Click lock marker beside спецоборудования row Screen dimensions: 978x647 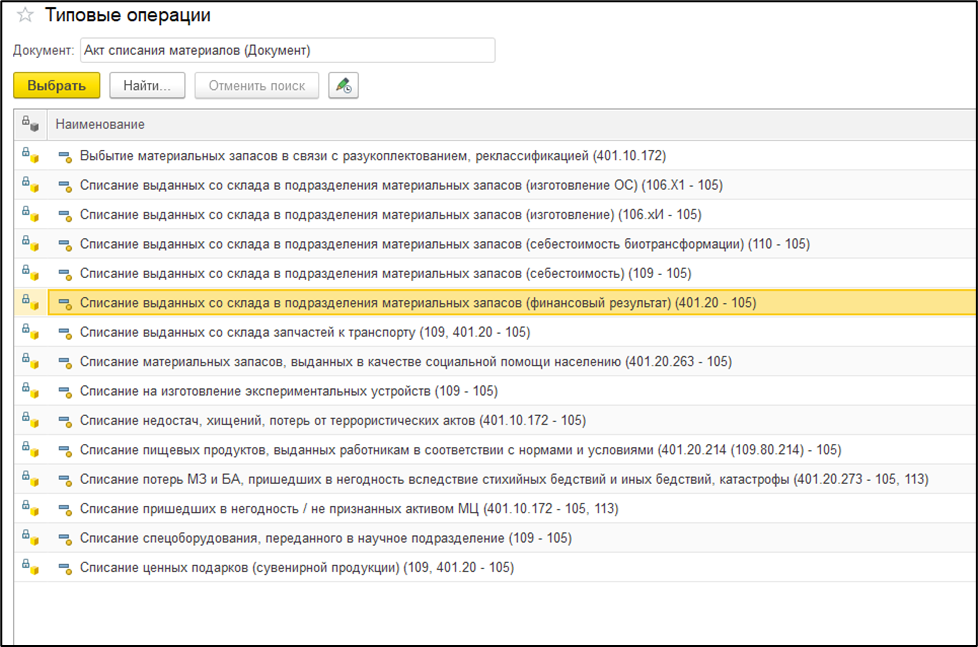click(x=30, y=537)
